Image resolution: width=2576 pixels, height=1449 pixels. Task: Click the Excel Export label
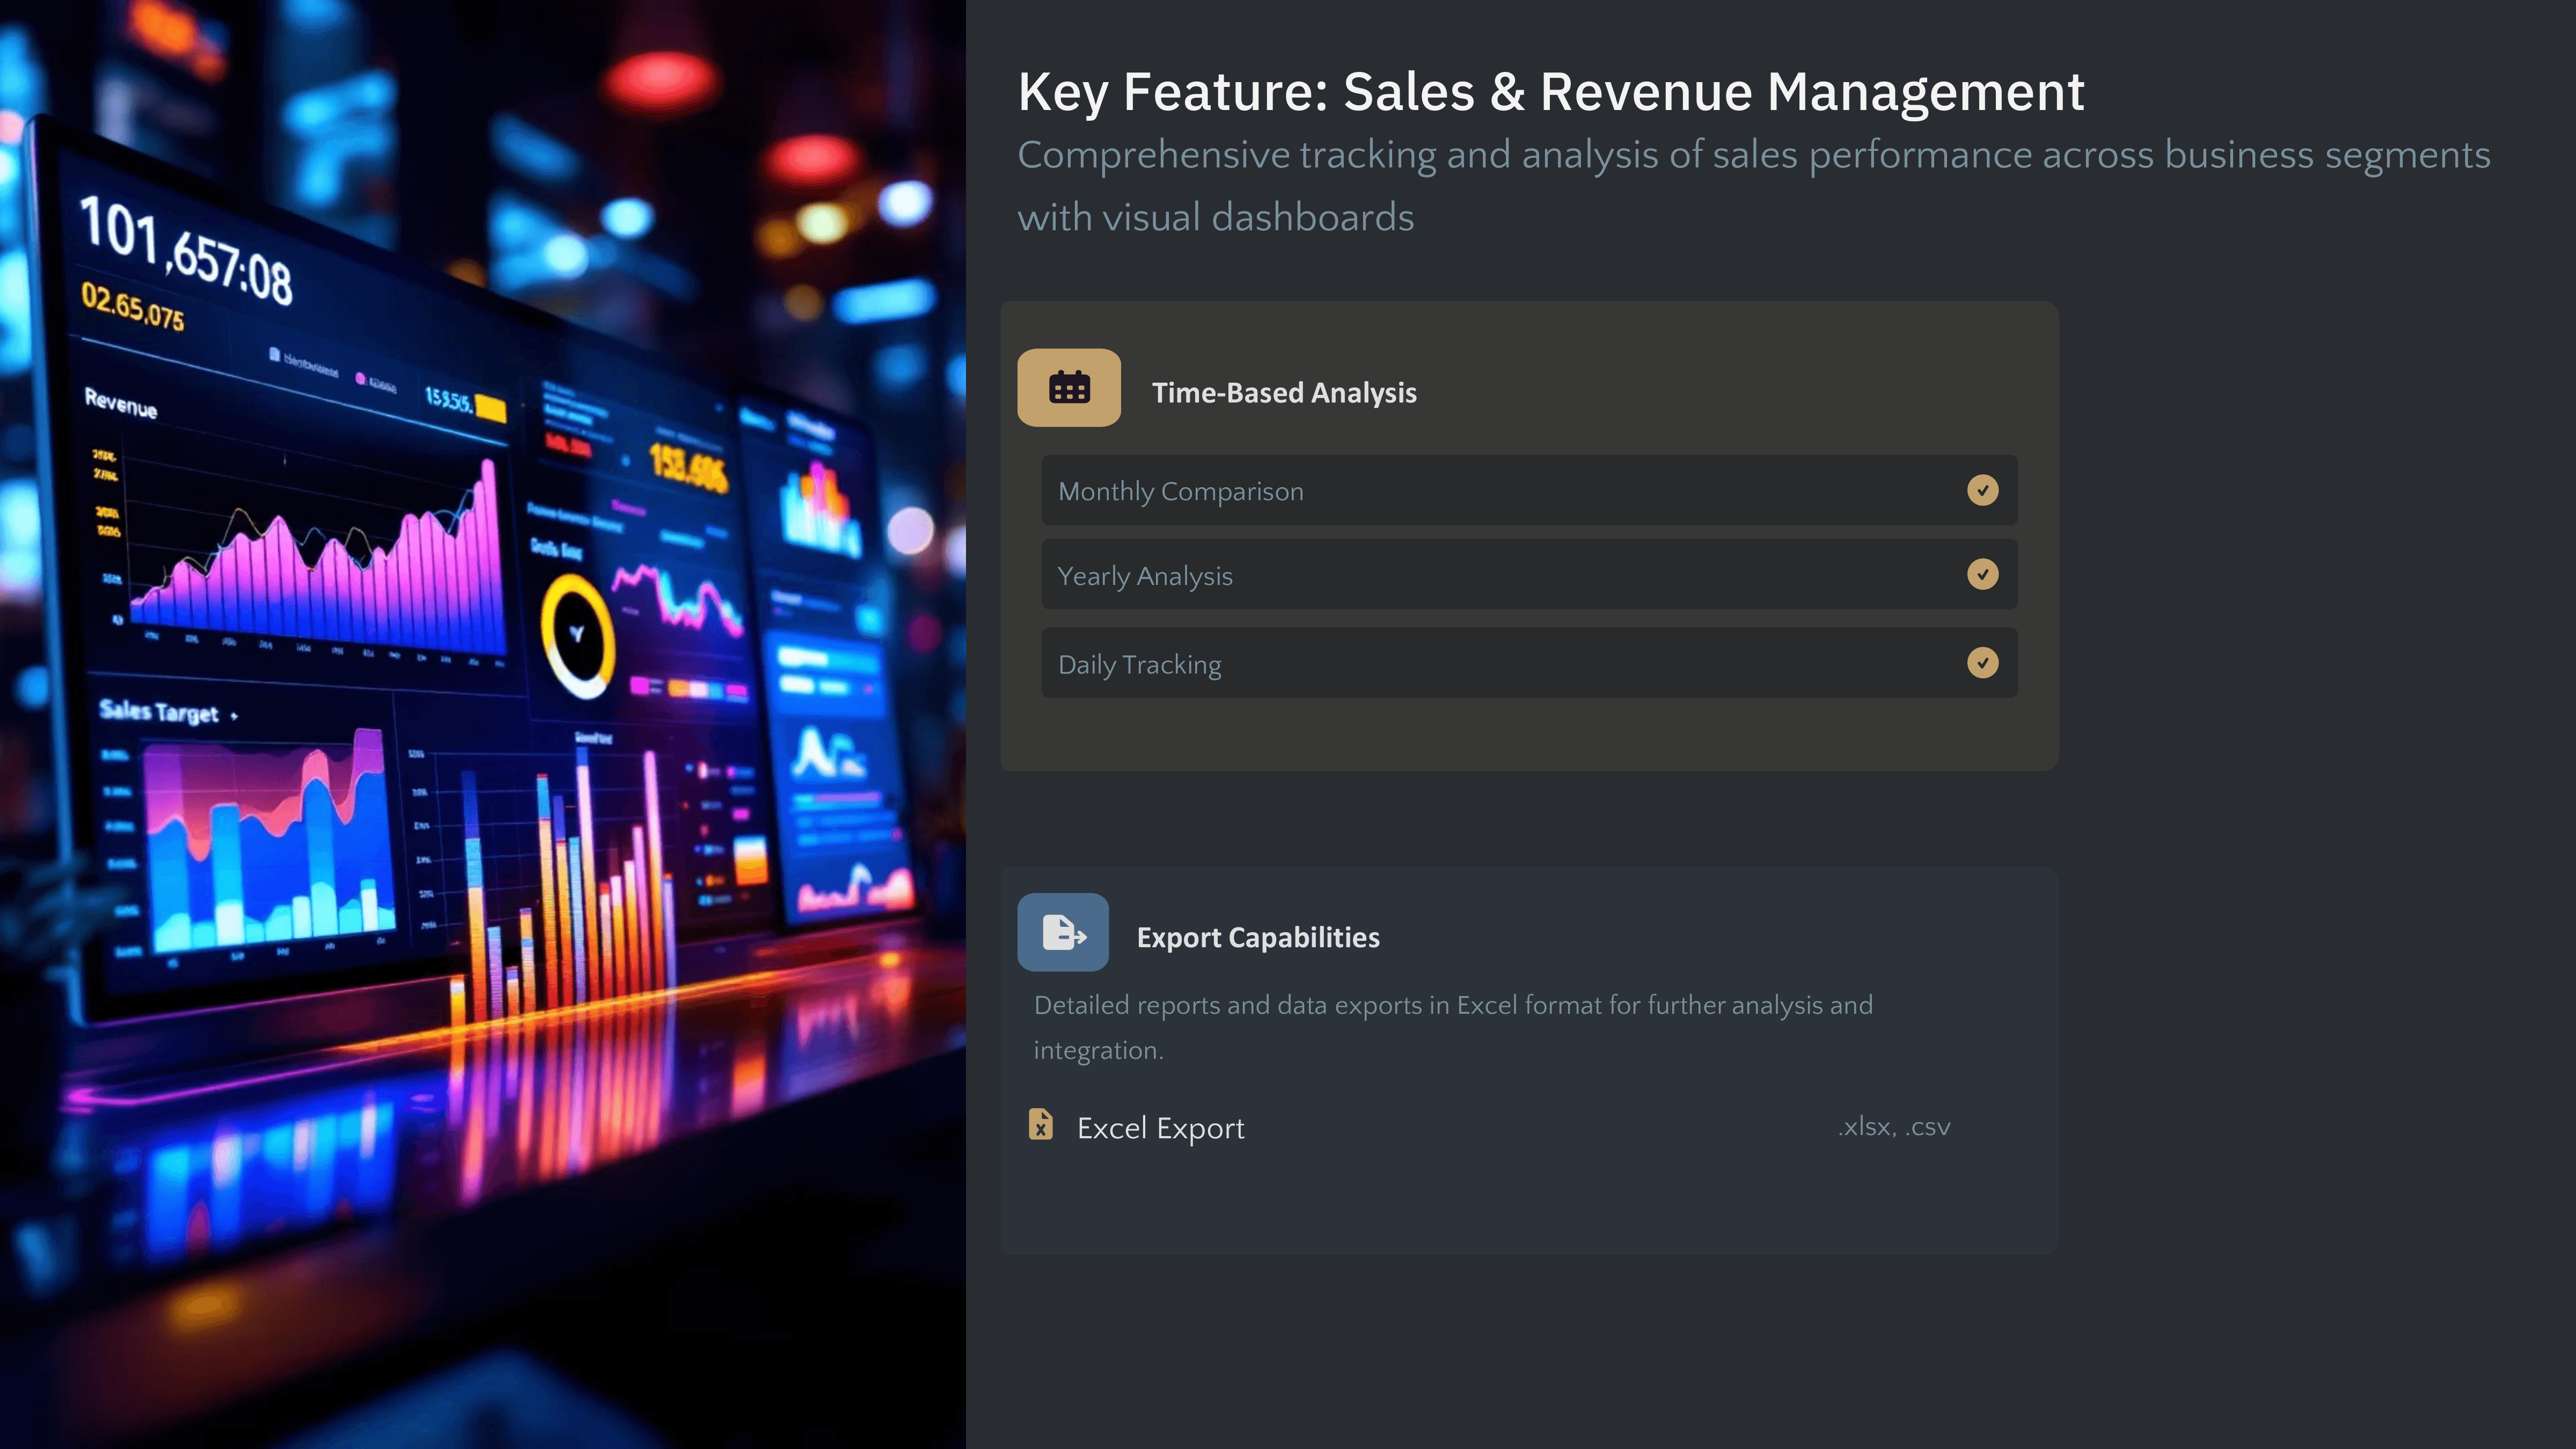pos(1160,1128)
